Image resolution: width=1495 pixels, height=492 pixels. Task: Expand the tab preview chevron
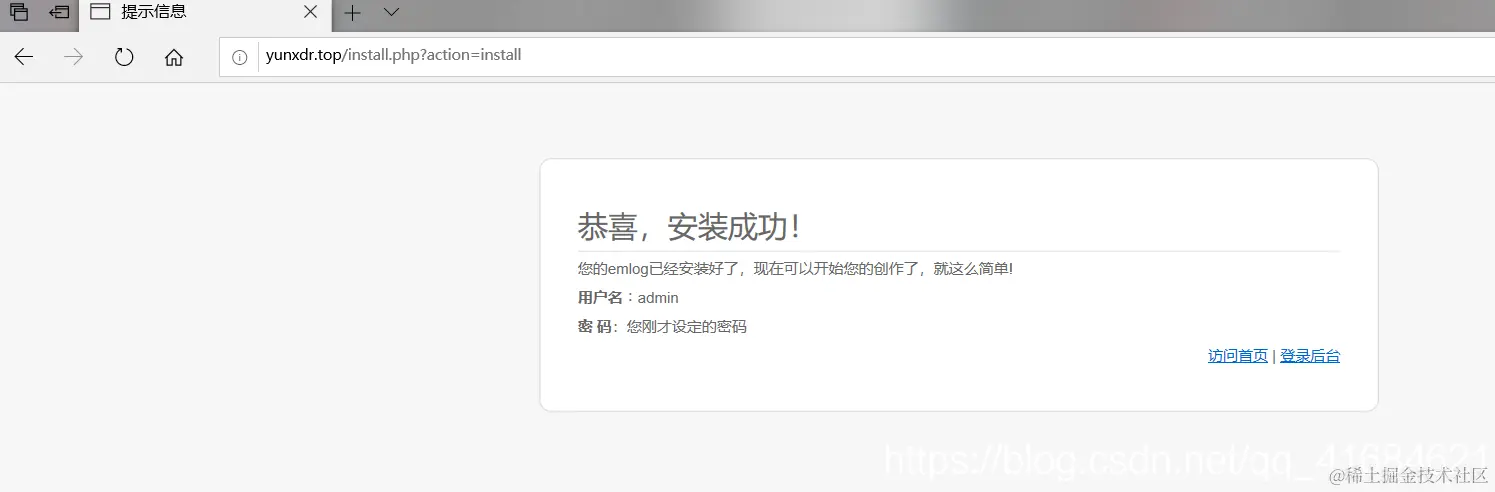392,13
